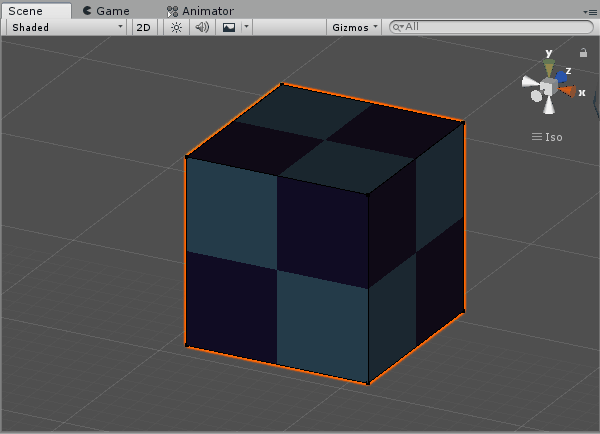Open the Gizmos dropdown menu

[x=354, y=28]
